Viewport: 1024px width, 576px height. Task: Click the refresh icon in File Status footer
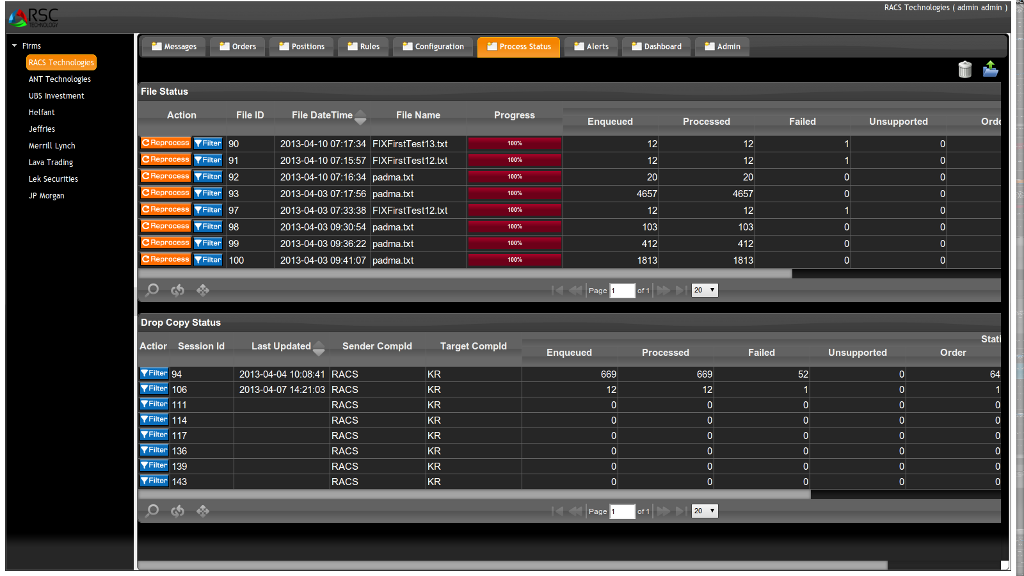coord(178,290)
